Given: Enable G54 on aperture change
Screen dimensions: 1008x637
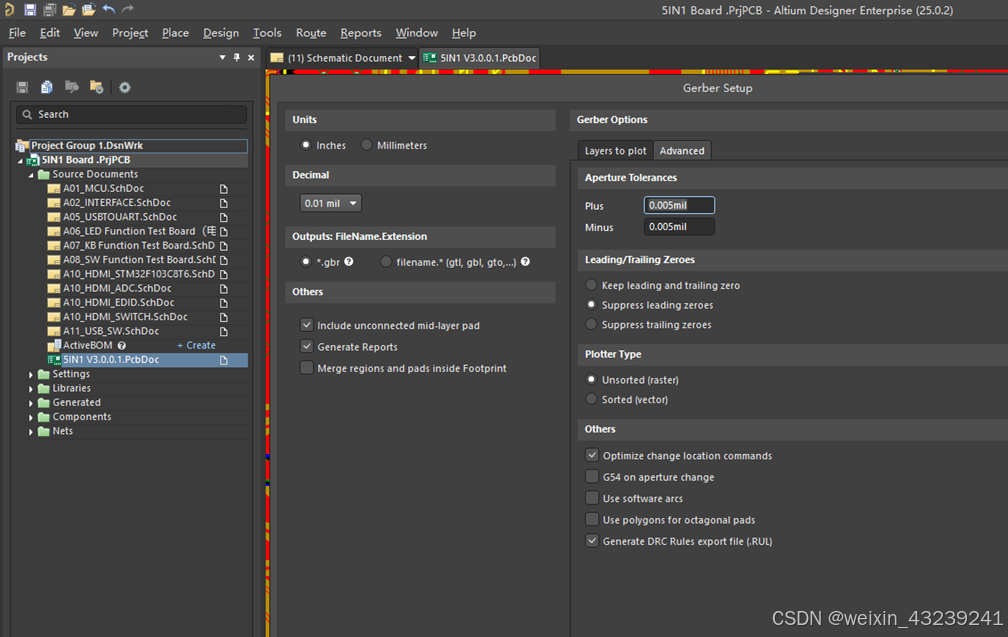Looking at the screenshot, I should (592, 476).
